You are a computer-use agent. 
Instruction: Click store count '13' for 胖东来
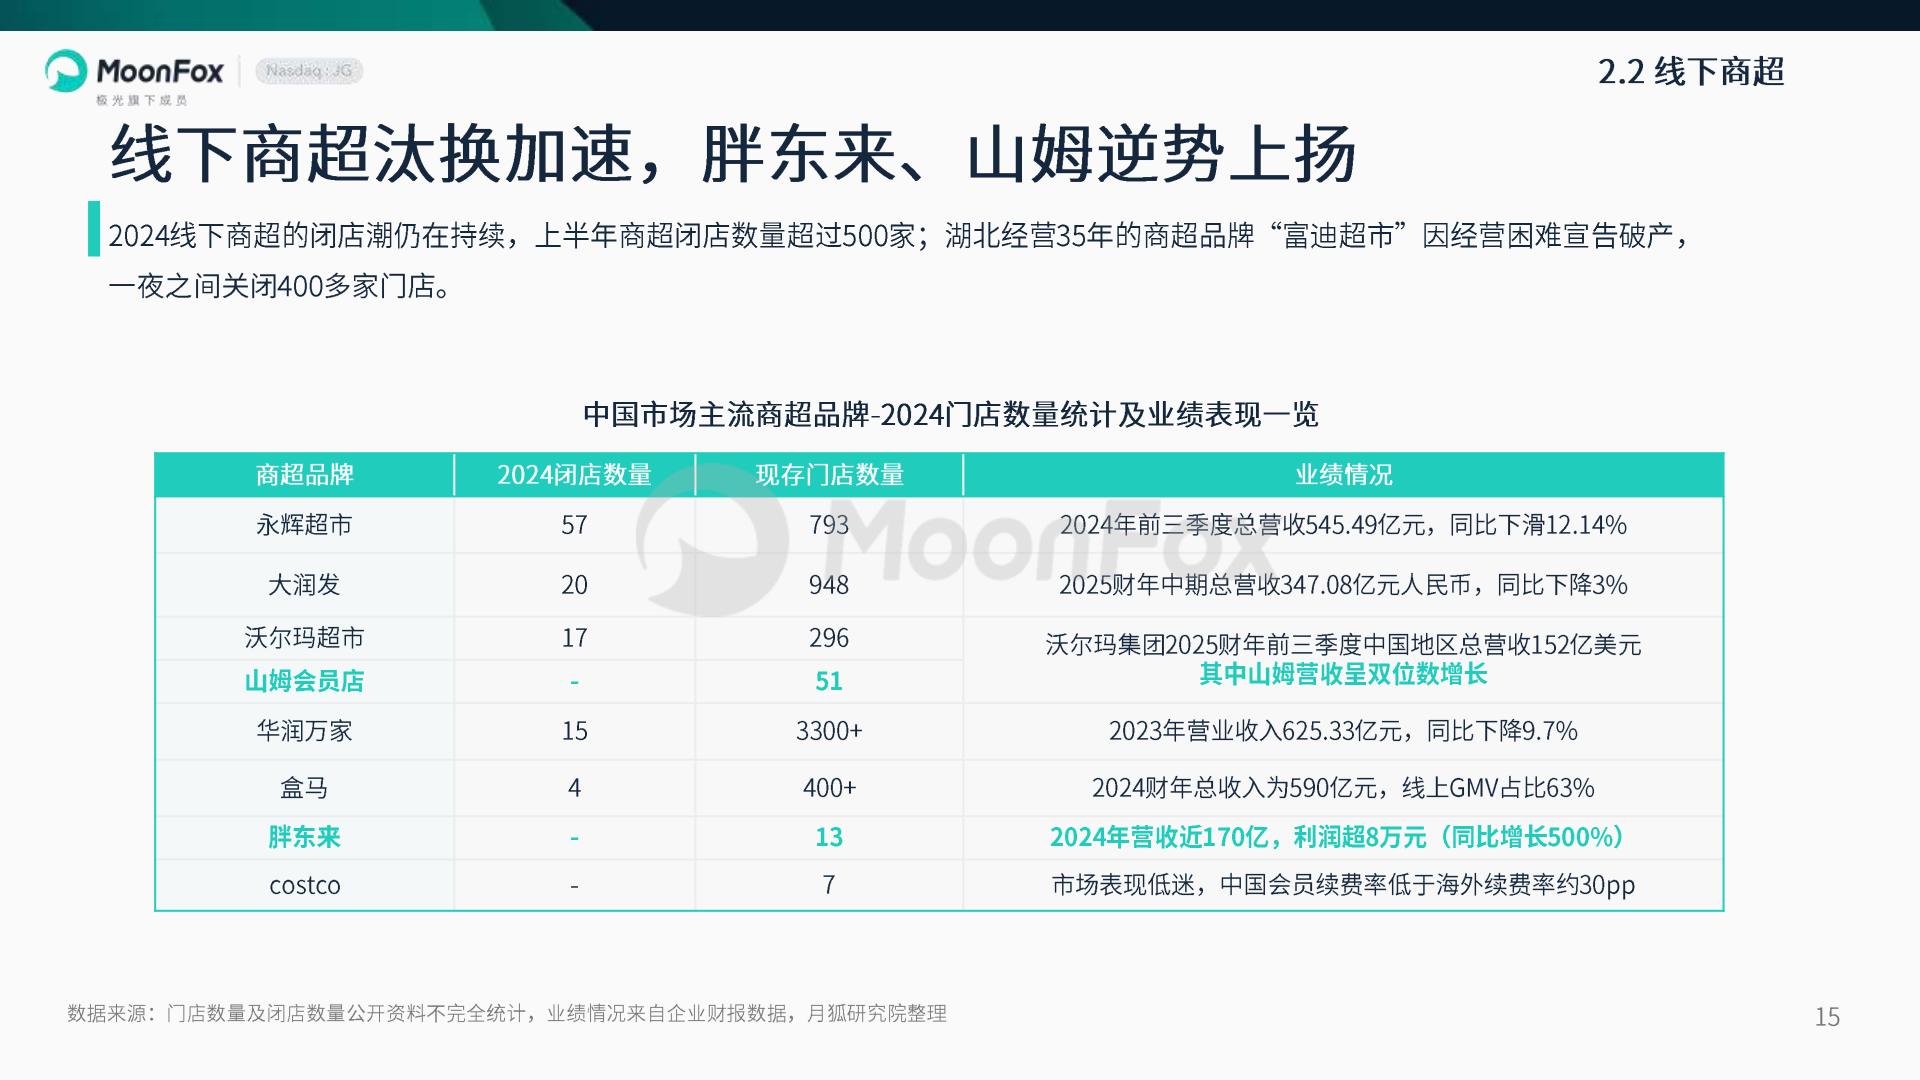pyautogui.click(x=829, y=837)
